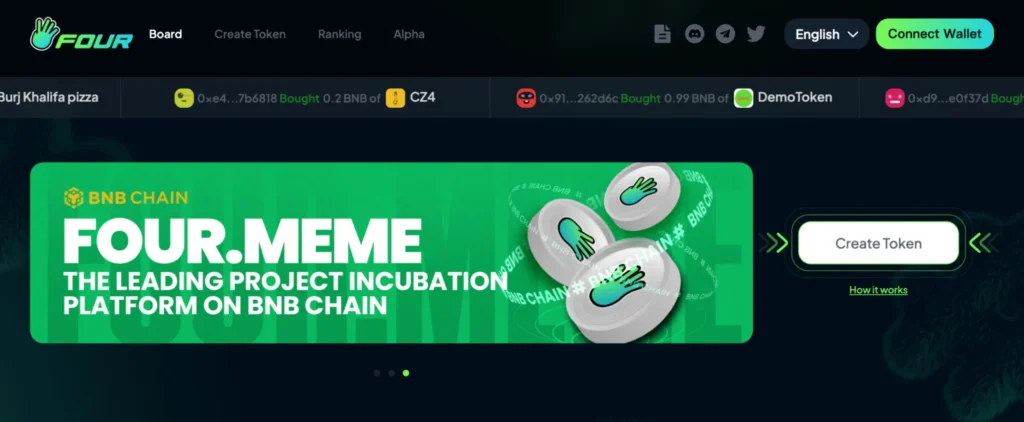Image resolution: width=1024 pixels, height=422 pixels.
Task: Click the FOUR hand logo
Action: click(x=82, y=34)
